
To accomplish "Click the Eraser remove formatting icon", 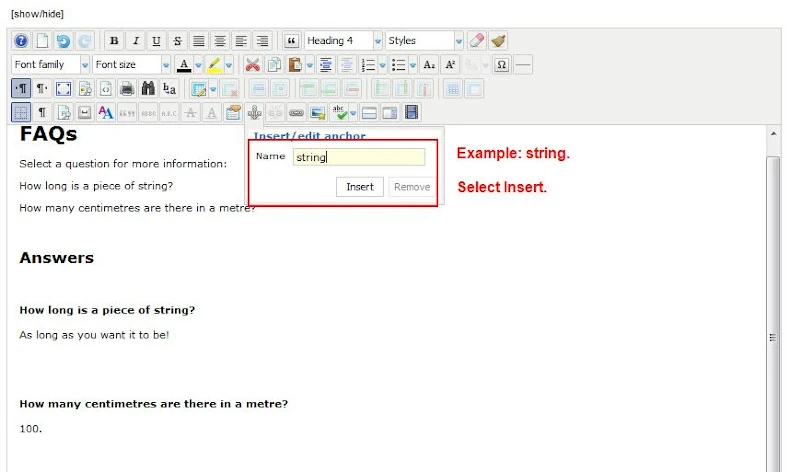I will (x=476, y=41).
